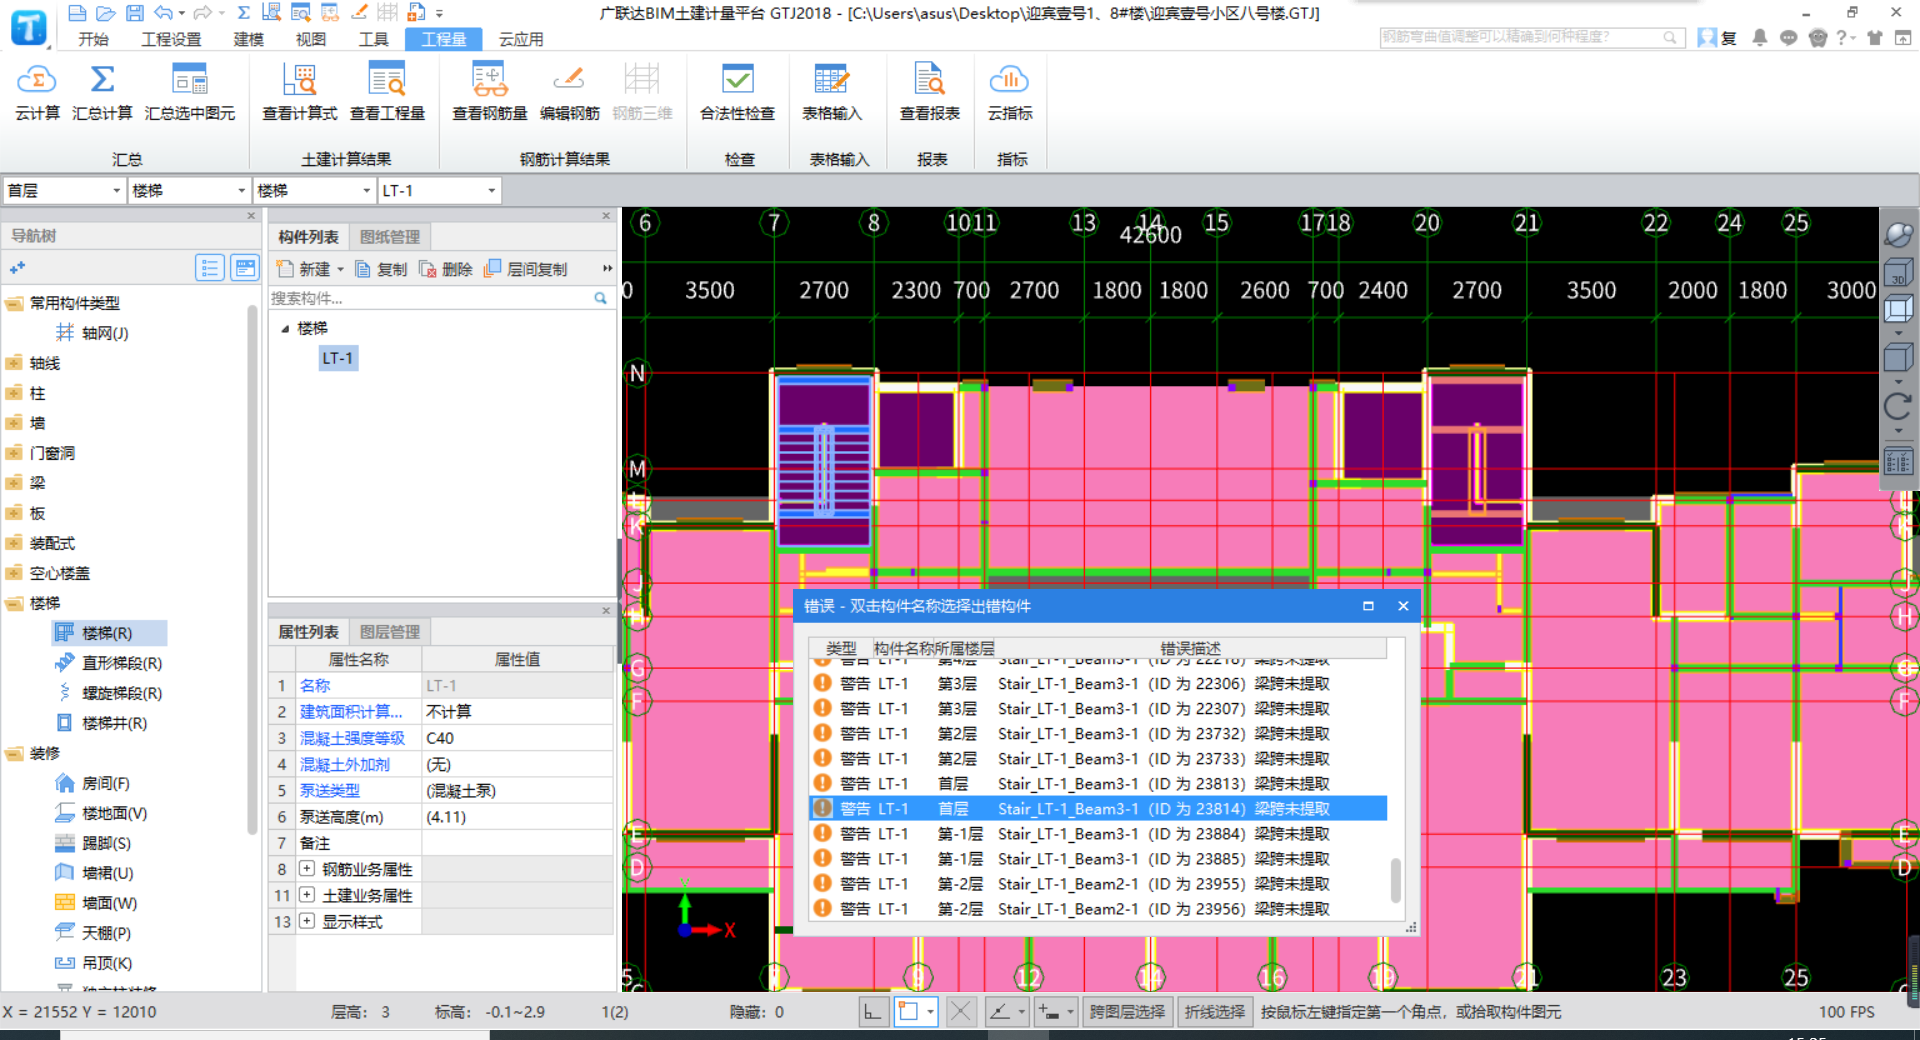Select 房间(F) in navigation tree

(93, 783)
